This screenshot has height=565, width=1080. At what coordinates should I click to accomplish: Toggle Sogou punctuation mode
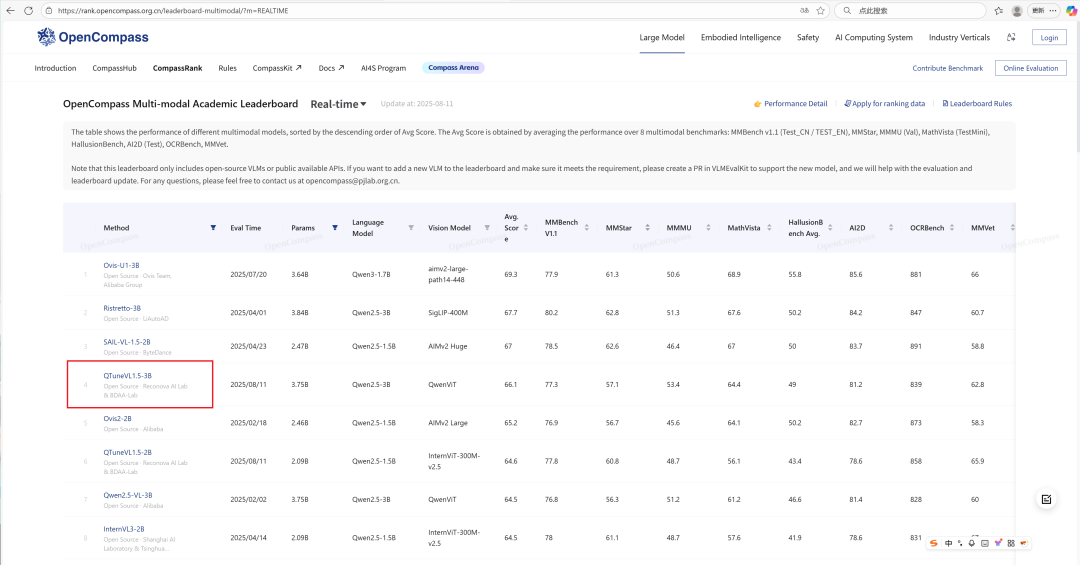point(960,543)
